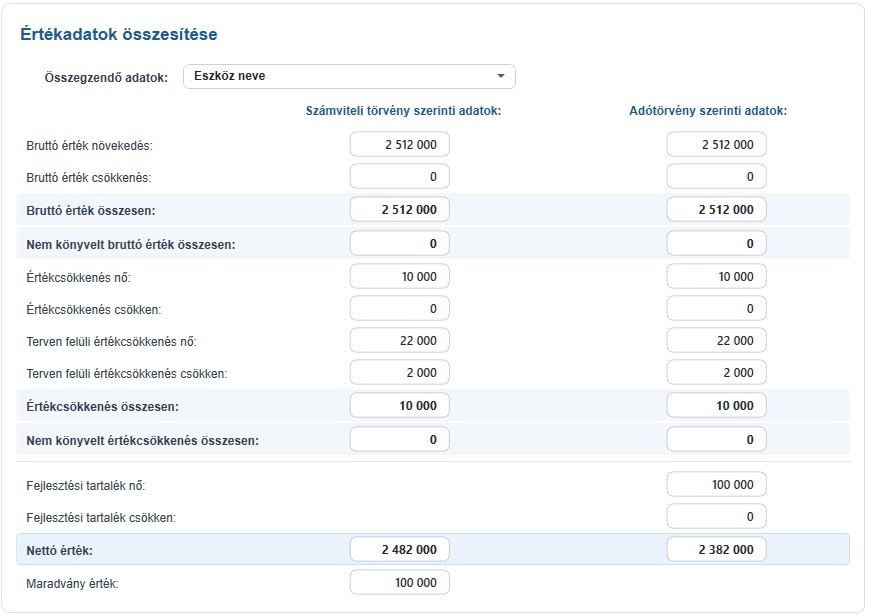Focus the Maradvány érték field

click(400, 583)
